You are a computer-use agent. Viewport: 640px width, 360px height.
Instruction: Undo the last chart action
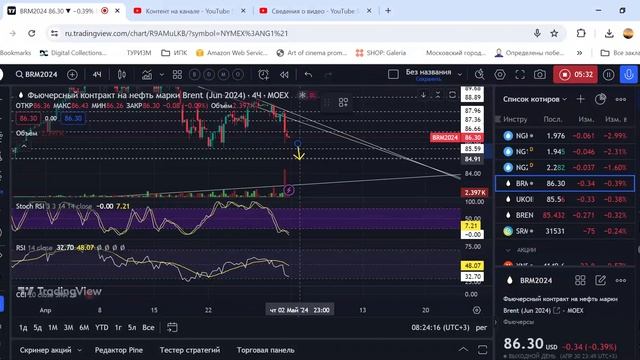point(308,75)
